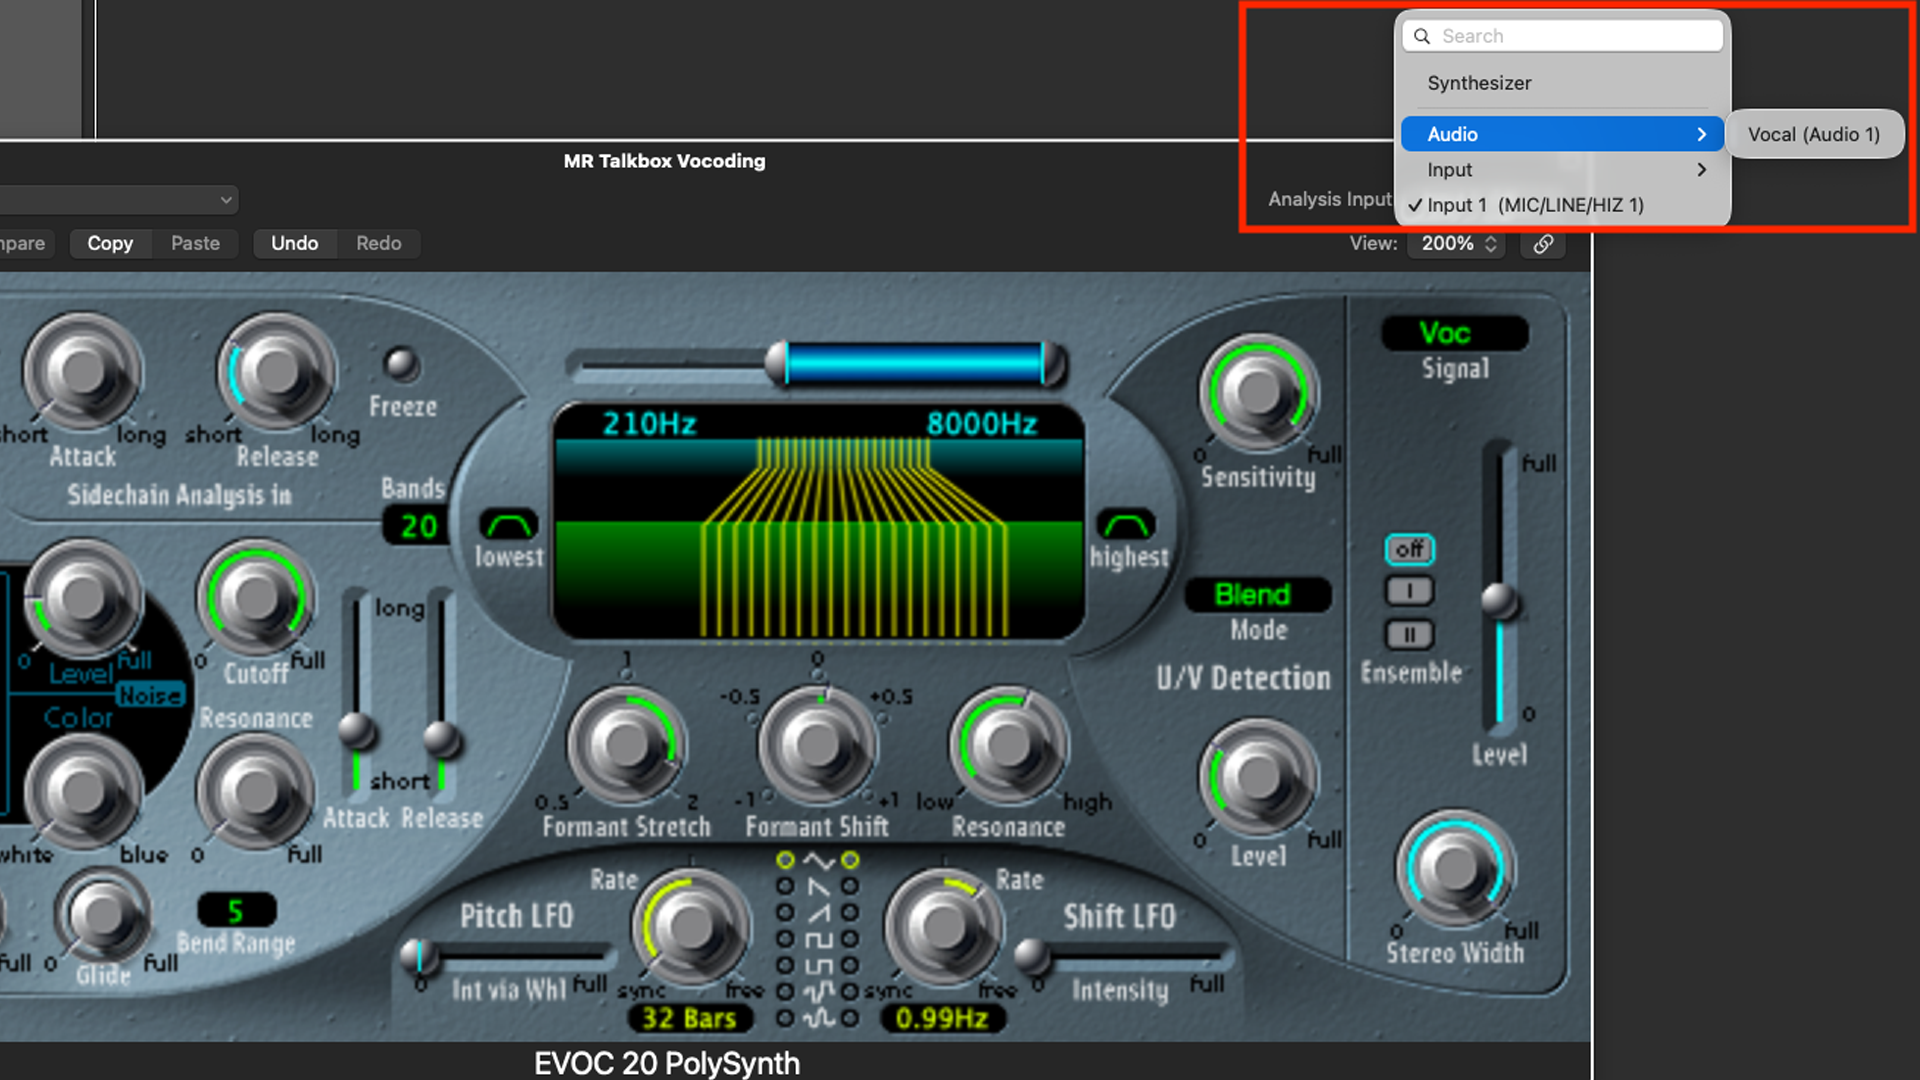Click the Formant Shift knob
This screenshot has width=1920, height=1080.
(x=818, y=745)
